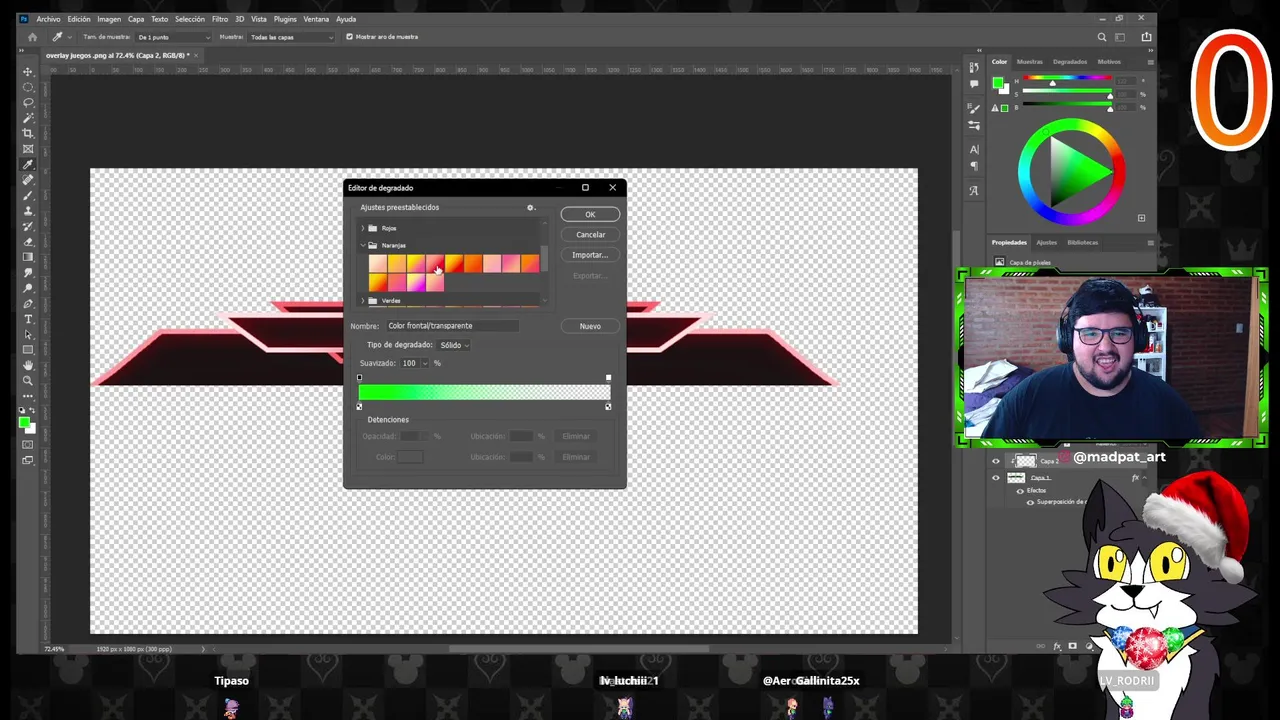This screenshot has width=1280, height=720.
Task: Select the left green color stop on gradient
Action: (359, 407)
